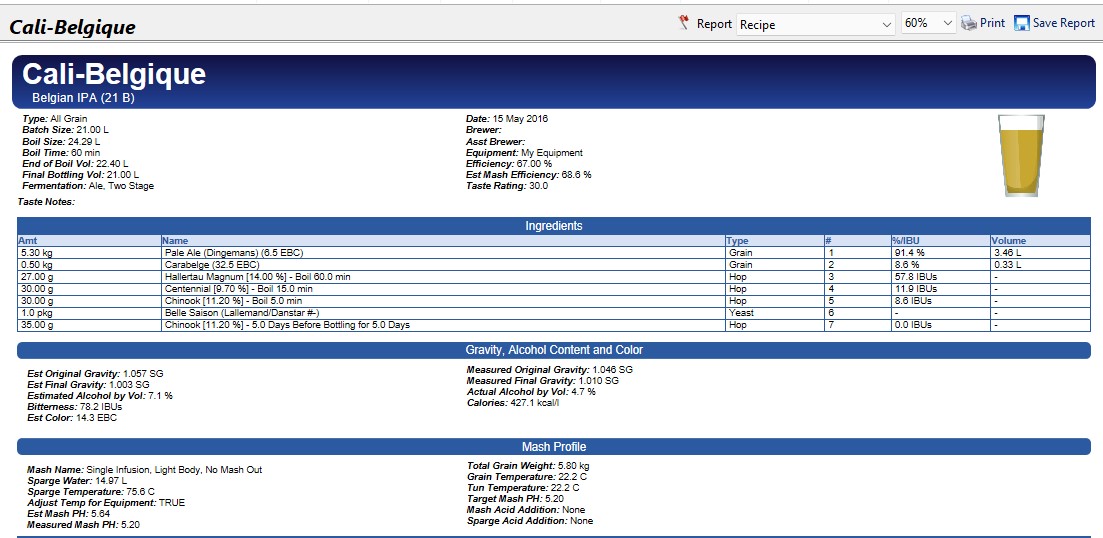Click the Cali-Belgique blue title banner
1103x538 pixels.
[x=553, y=81]
